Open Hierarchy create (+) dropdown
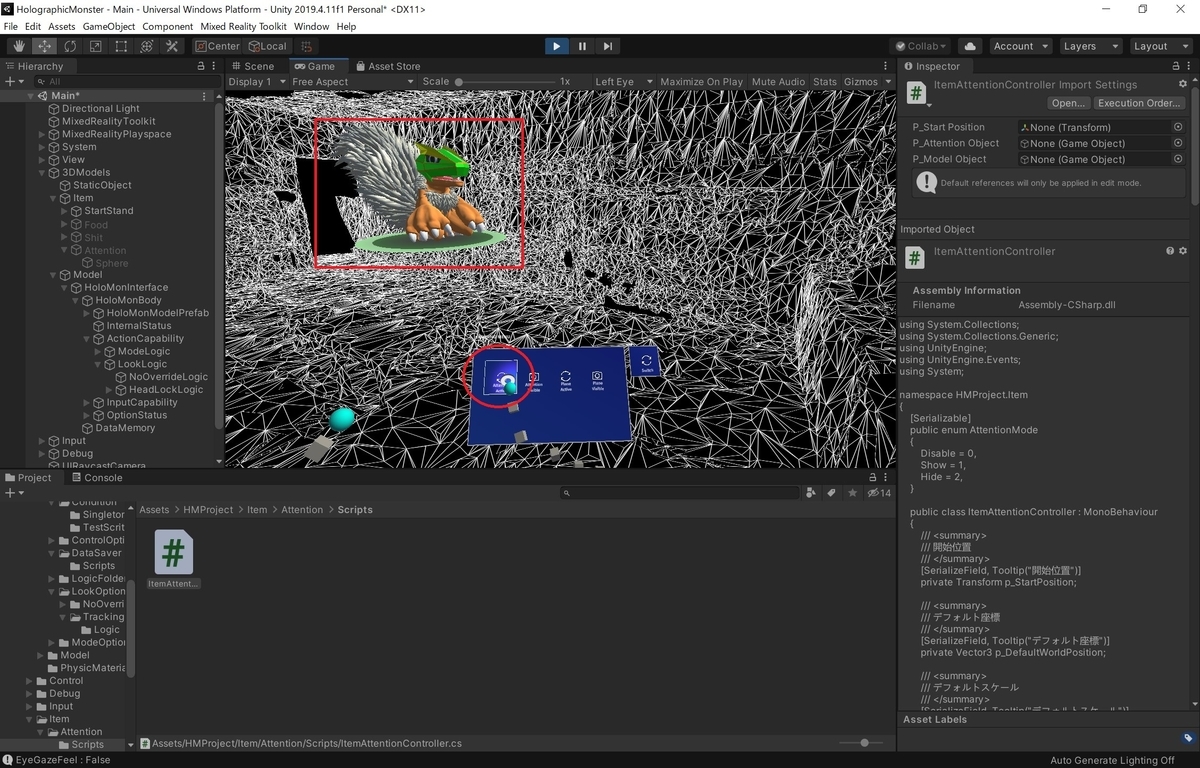1200x768 pixels. 13,81
